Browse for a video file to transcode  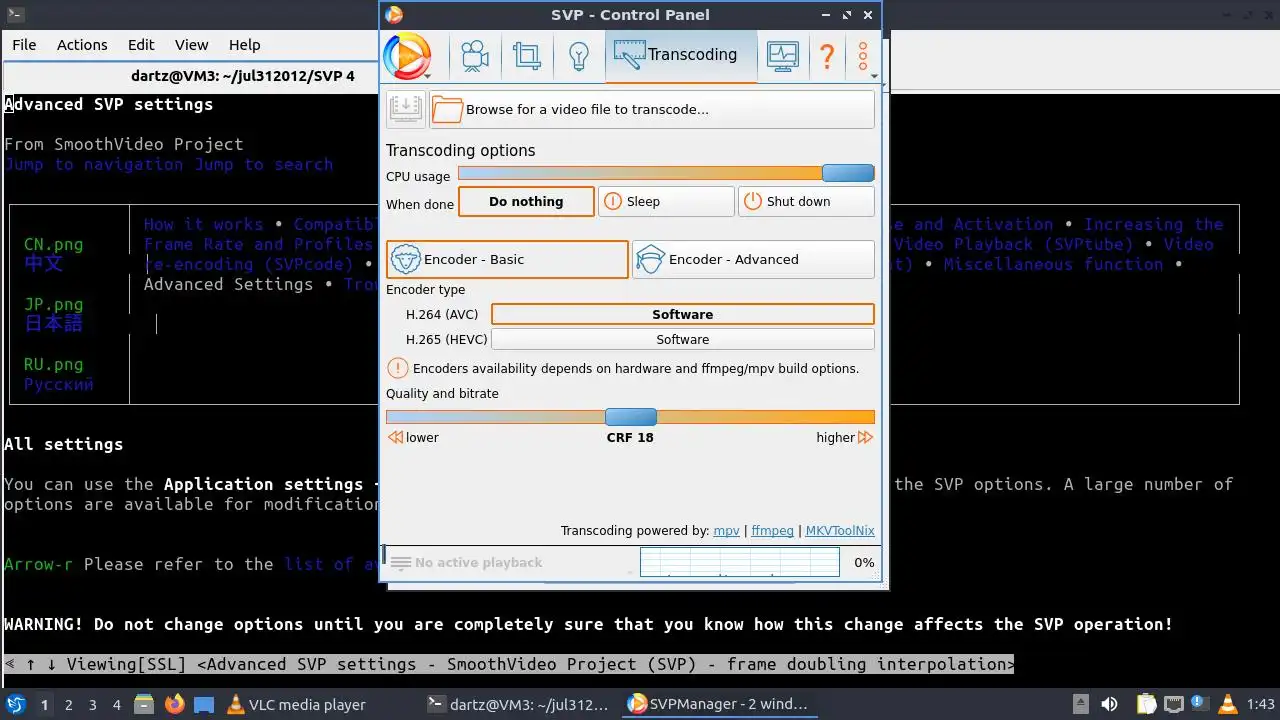click(652, 109)
